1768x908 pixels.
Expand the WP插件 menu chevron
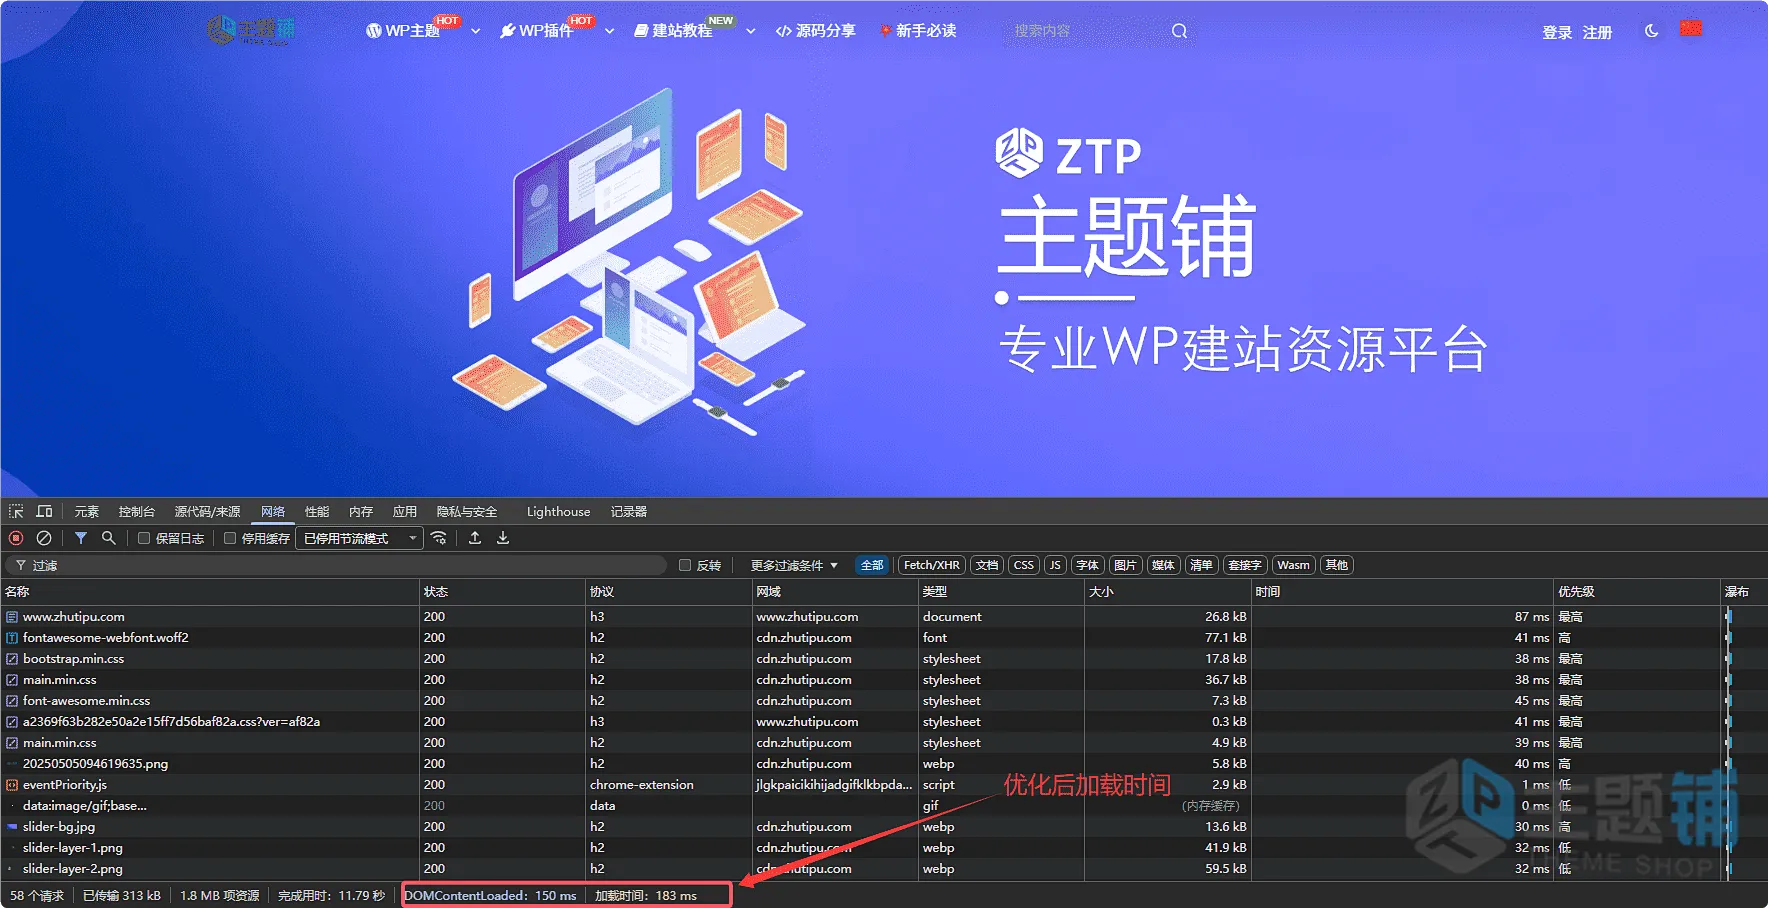click(610, 31)
